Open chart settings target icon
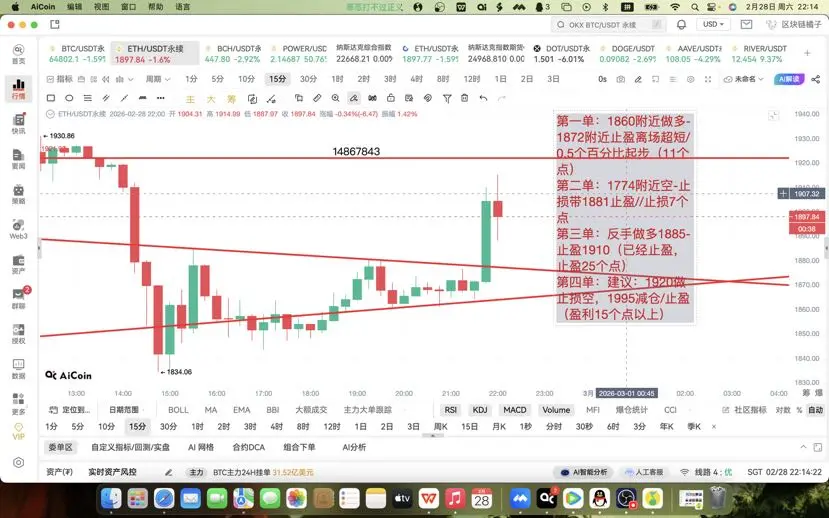Viewport: 829px width, 518px height. 690,79
